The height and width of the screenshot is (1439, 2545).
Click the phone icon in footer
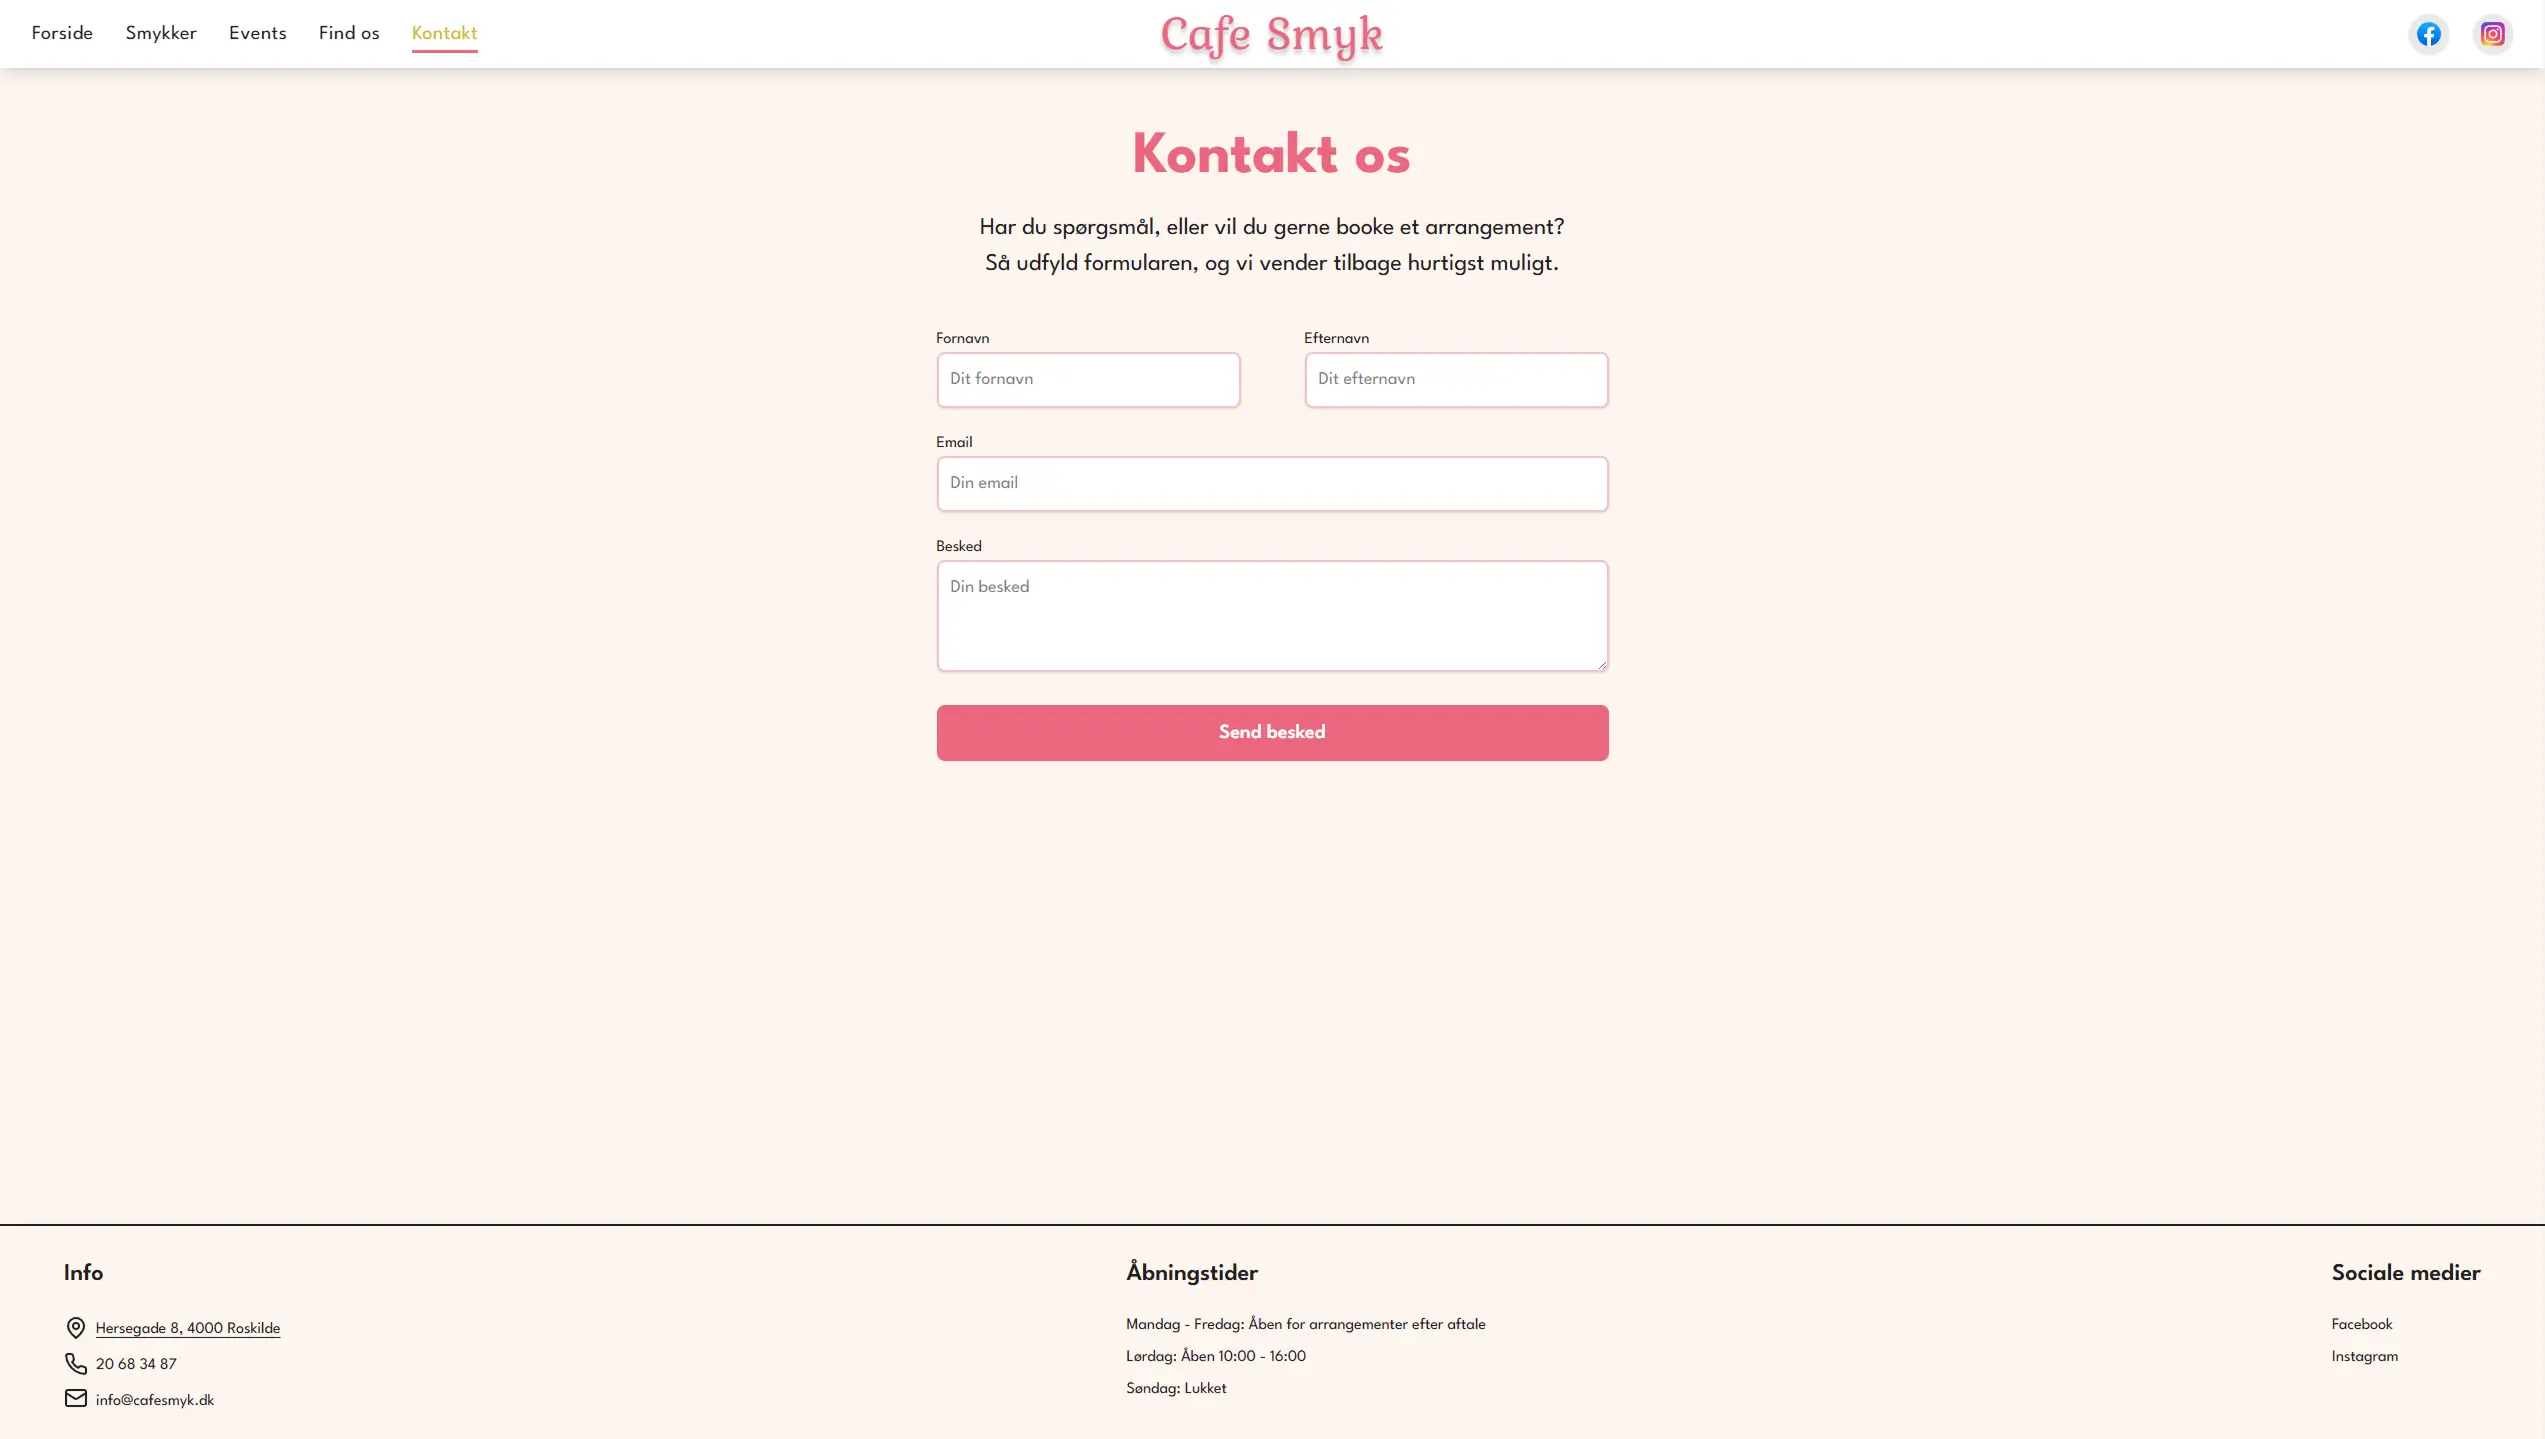coord(75,1363)
